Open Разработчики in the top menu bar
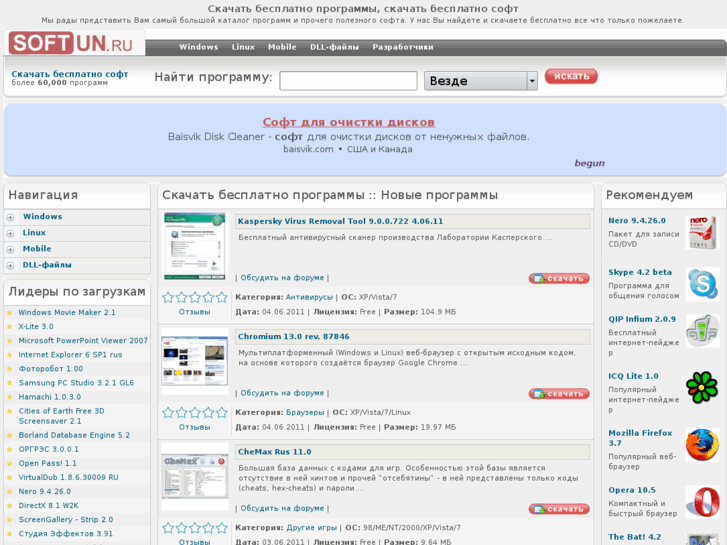The width and height of the screenshot is (727, 545). pos(402,47)
